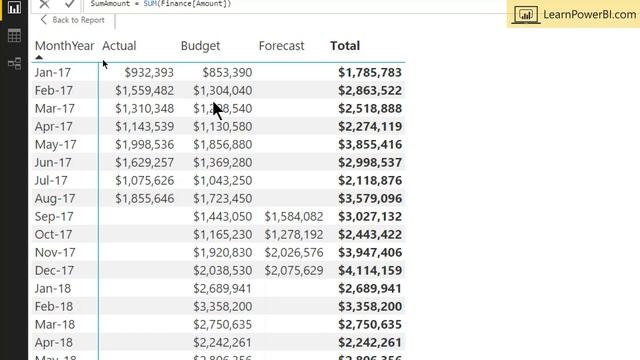Click Forecast value $1,278,192

pyautogui.click(x=294, y=234)
